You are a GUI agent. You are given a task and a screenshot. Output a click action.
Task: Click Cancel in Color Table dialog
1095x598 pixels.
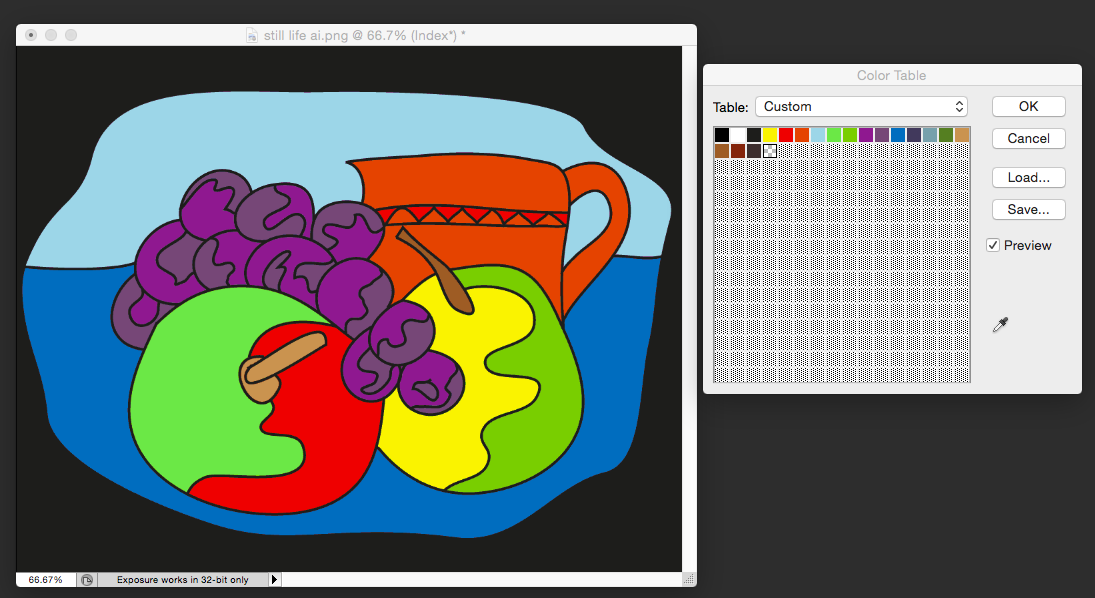[1029, 138]
